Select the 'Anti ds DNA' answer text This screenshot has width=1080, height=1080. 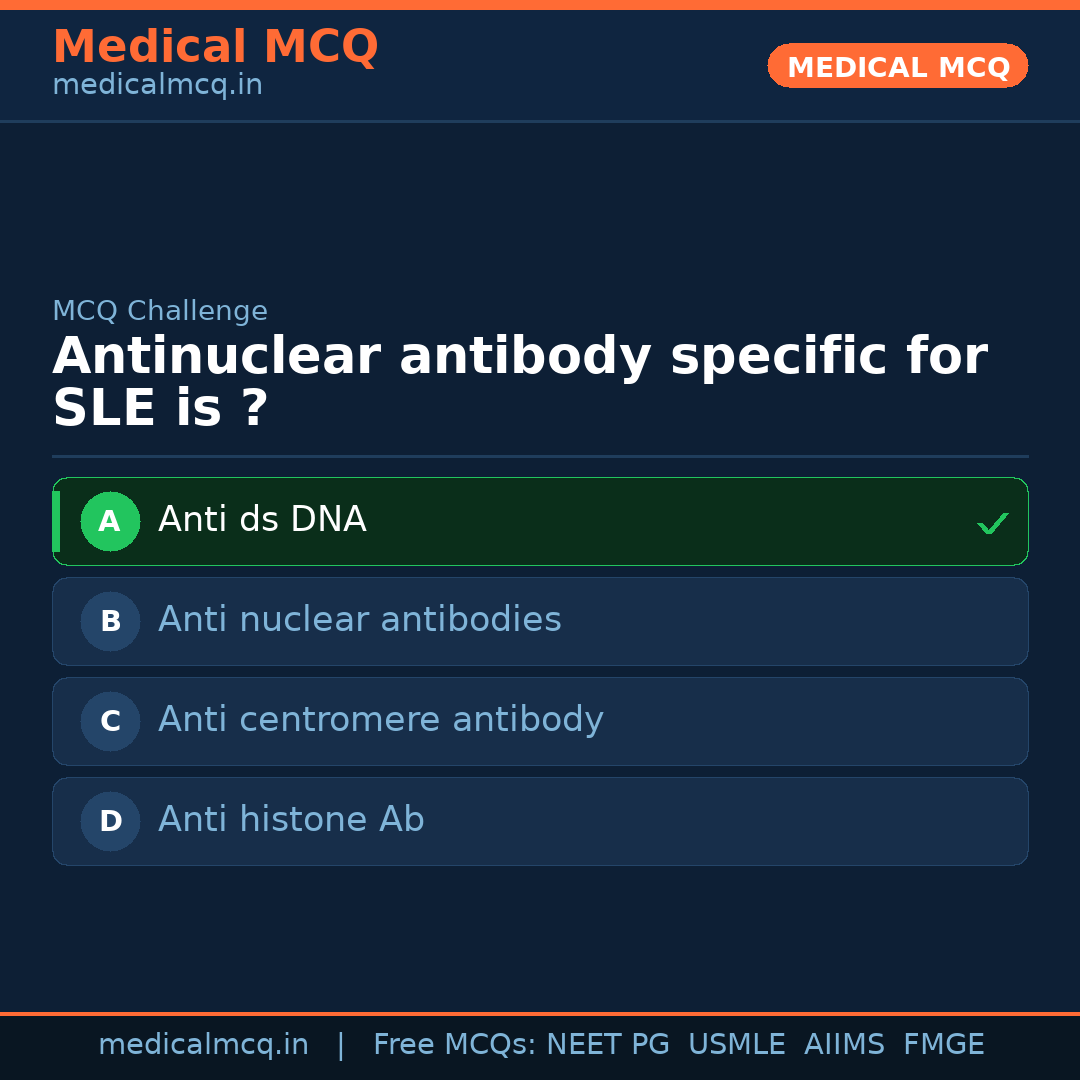coord(262,520)
